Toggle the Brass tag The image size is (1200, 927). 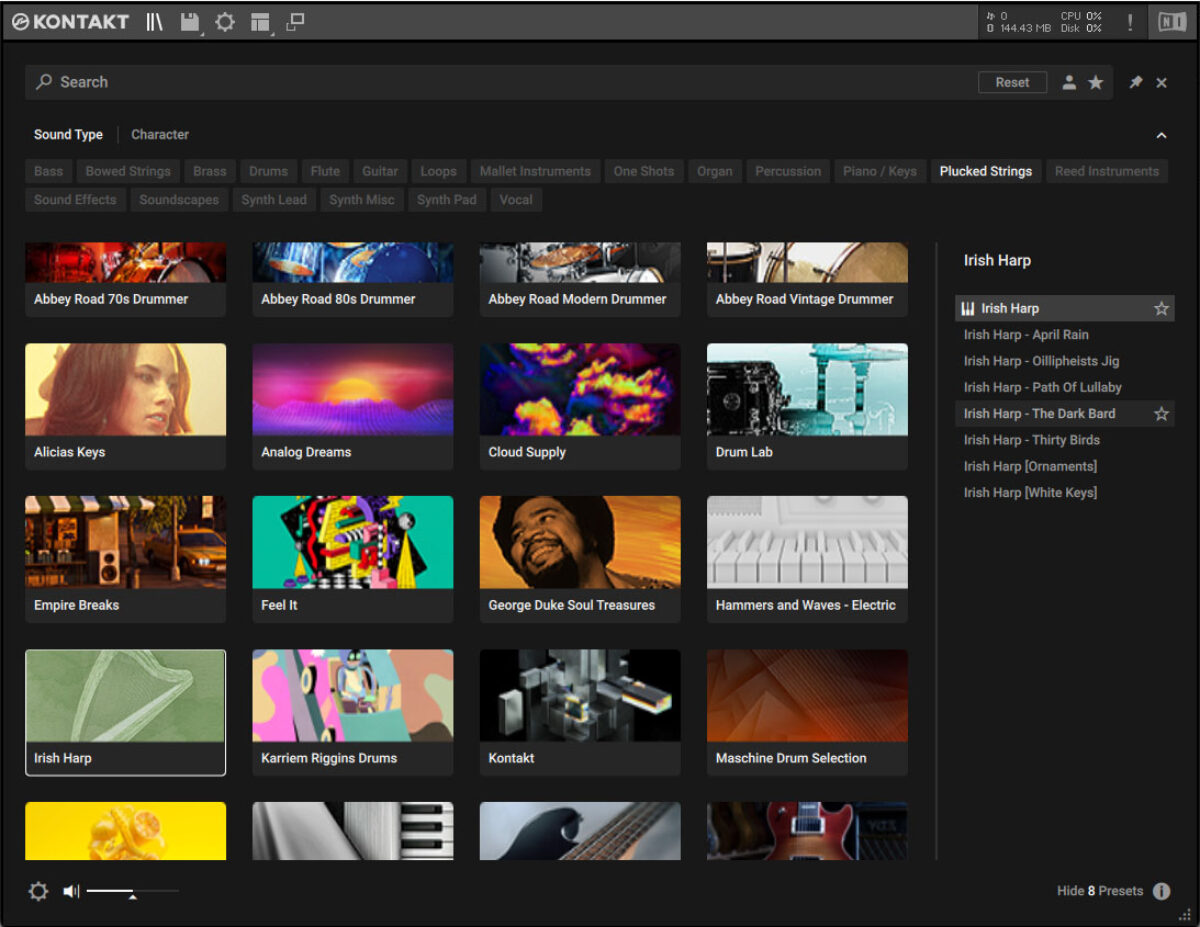click(210, 171)
